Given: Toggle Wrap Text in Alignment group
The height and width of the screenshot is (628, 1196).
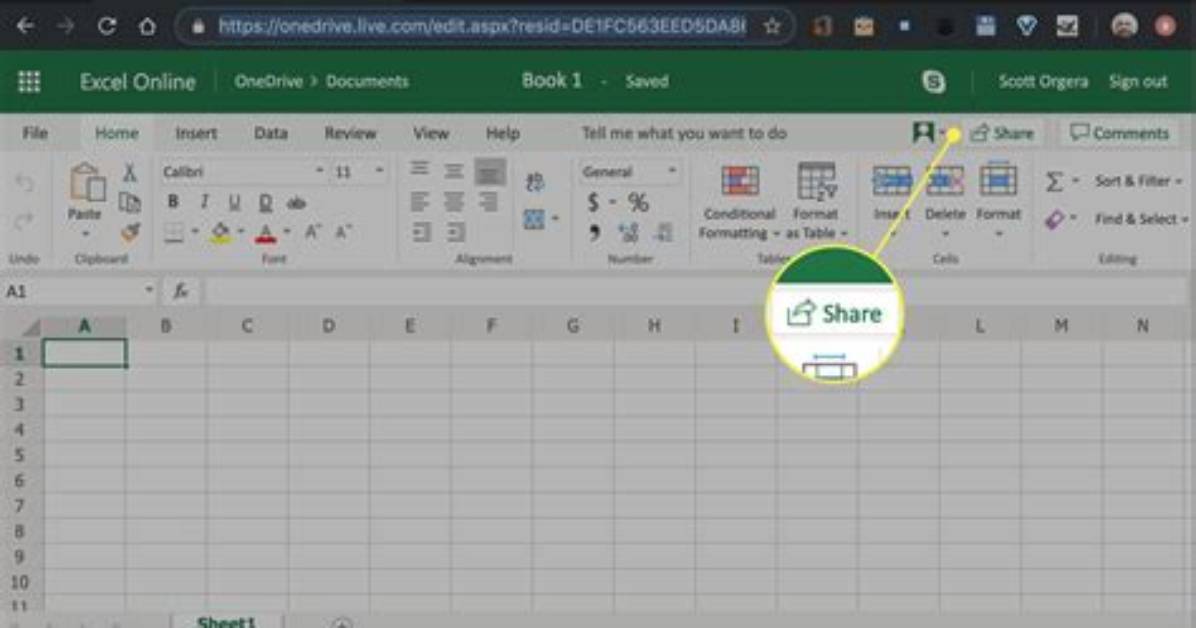Looking at the screenshot, I should (535, 182).
